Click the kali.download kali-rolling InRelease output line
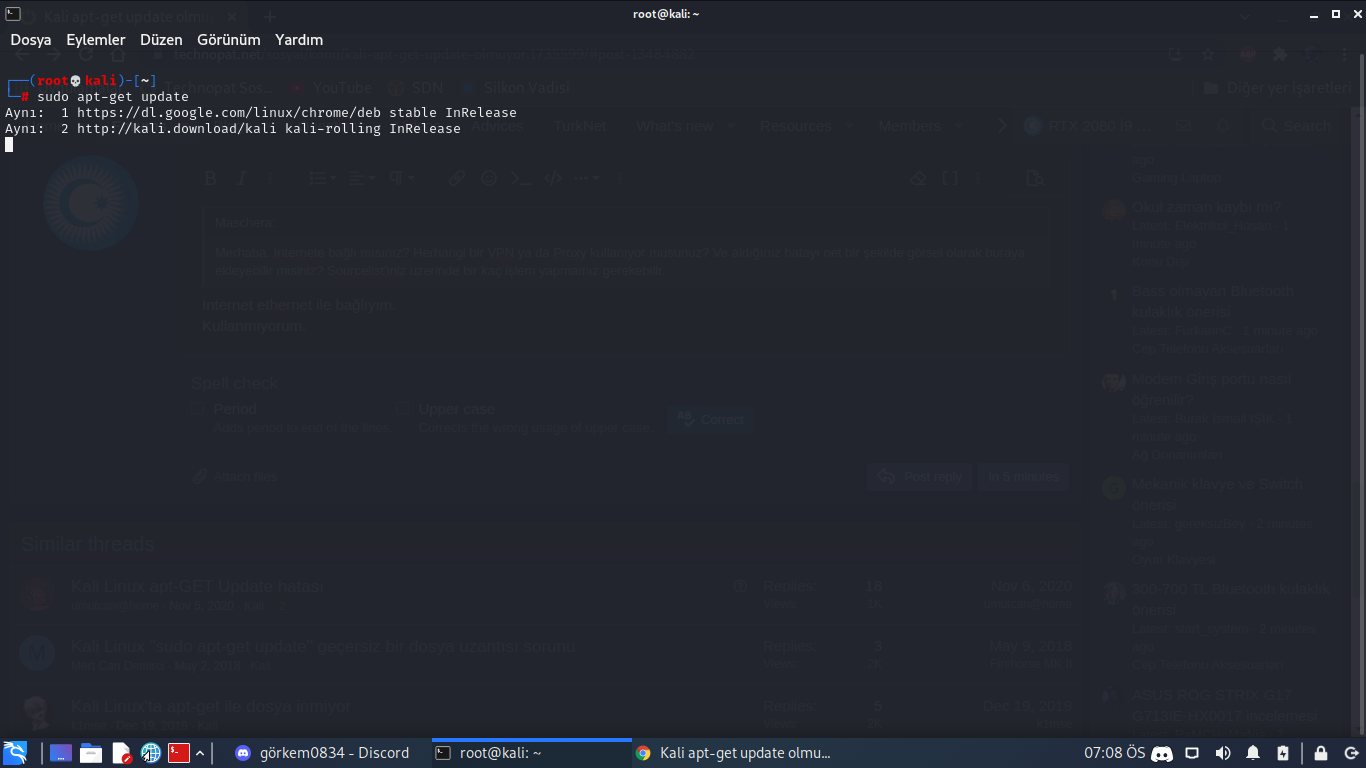The image size is (1366, 768). click(x=233, y=129)
